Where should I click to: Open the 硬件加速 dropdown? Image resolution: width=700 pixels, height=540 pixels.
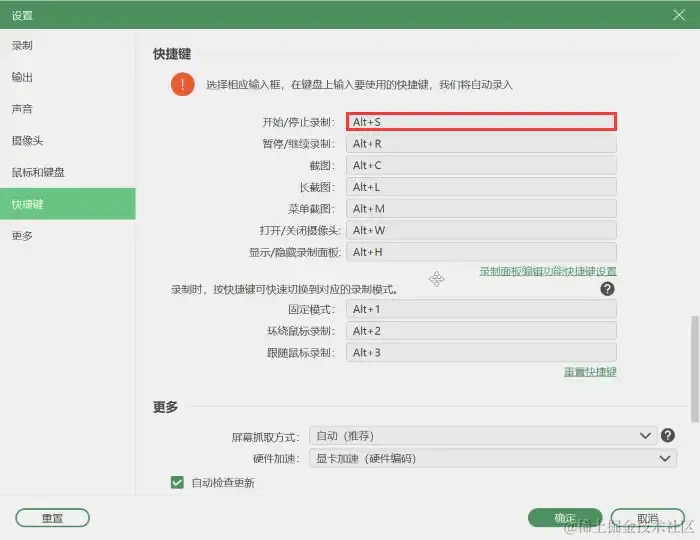click(493, 458)
